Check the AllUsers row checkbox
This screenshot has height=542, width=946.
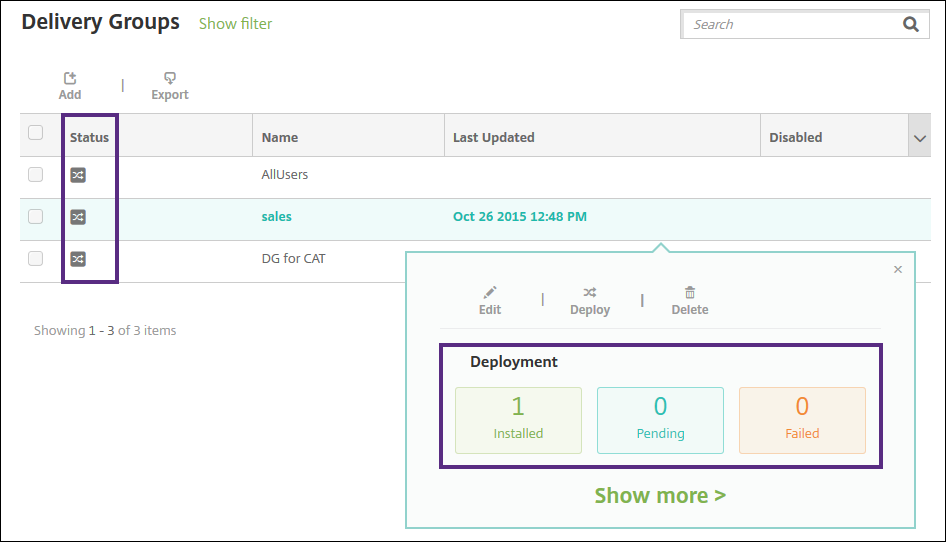click(x=36, y=174)
